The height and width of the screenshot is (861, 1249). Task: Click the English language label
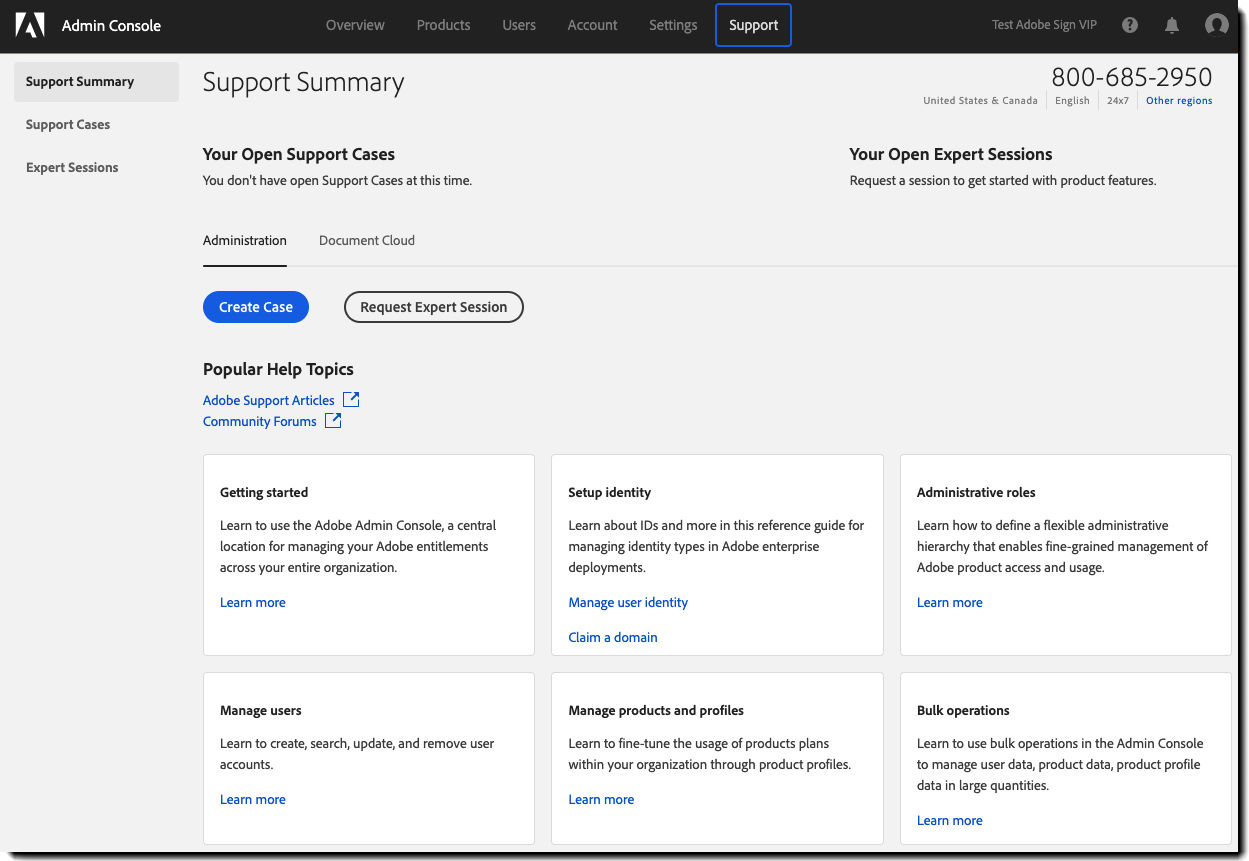[x=1072, y=101]
